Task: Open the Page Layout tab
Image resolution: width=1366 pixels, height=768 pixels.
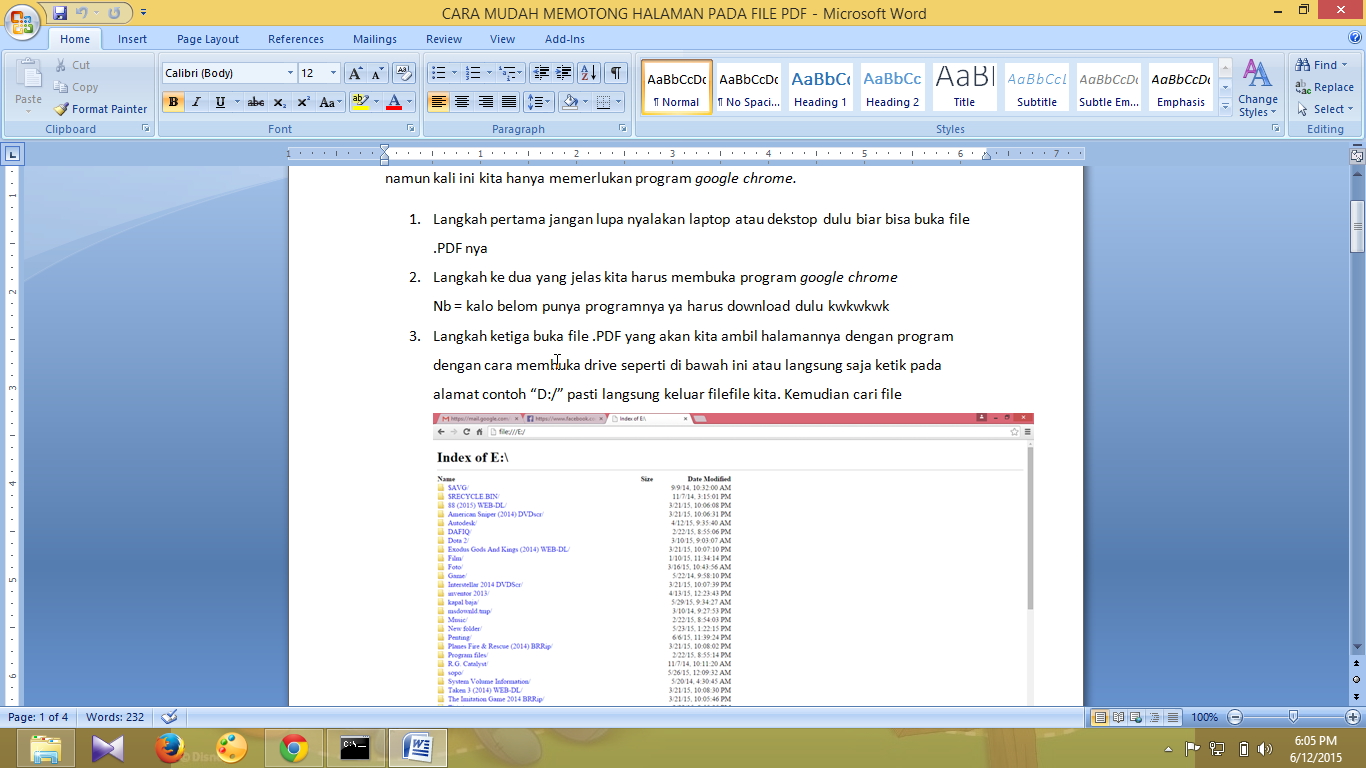Action: tap(208, 39)
